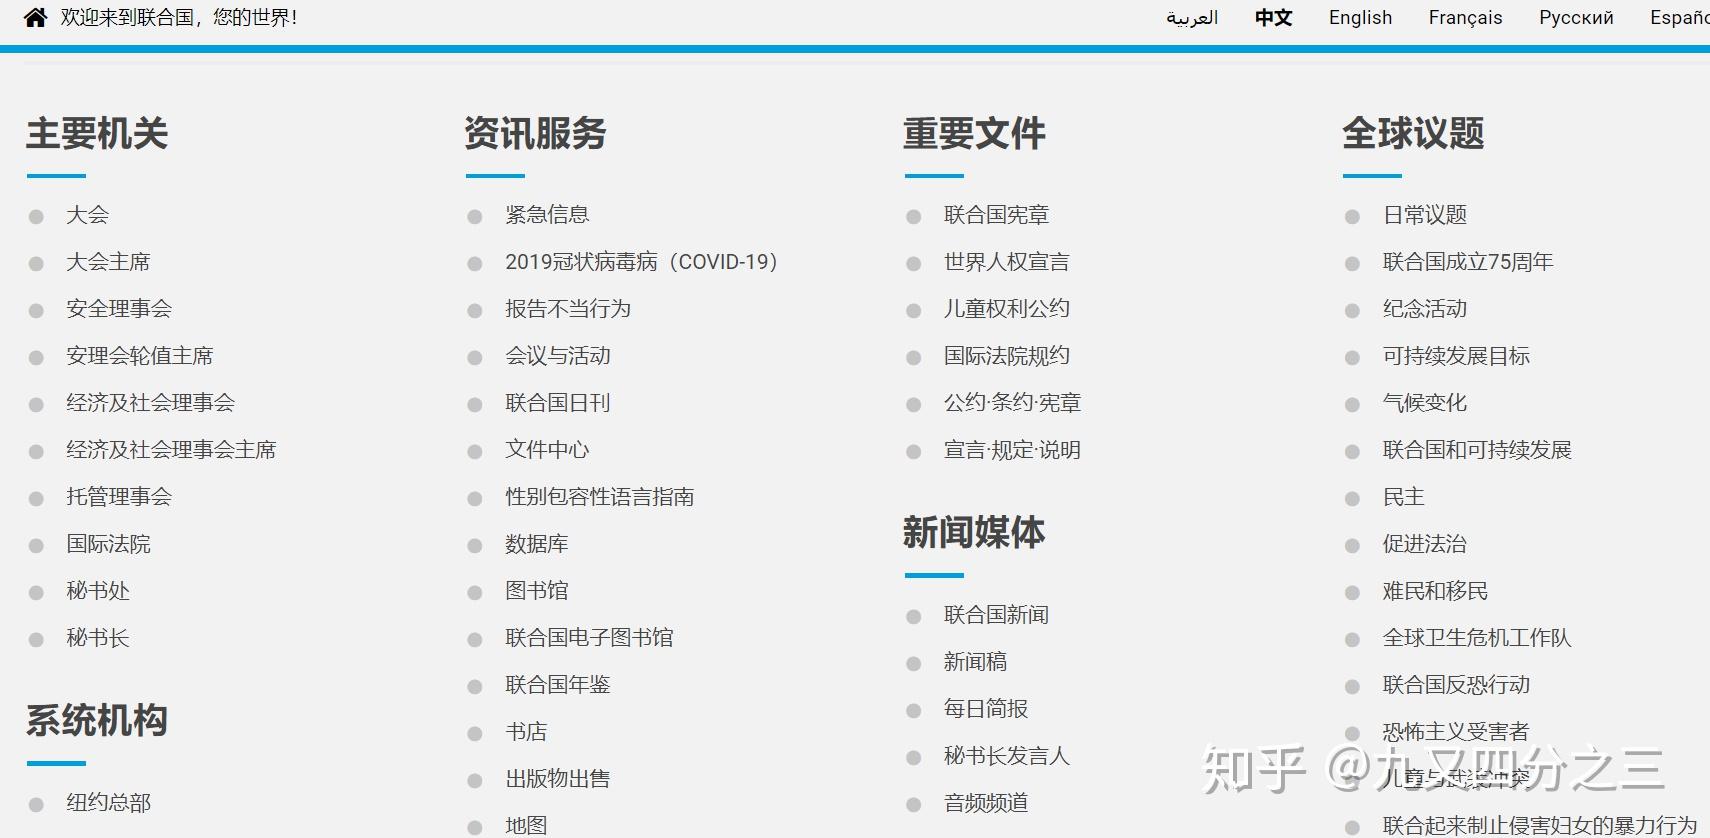The image size is (1710, 838).
Task: Switch language to English
Action: coord(1360,18)
